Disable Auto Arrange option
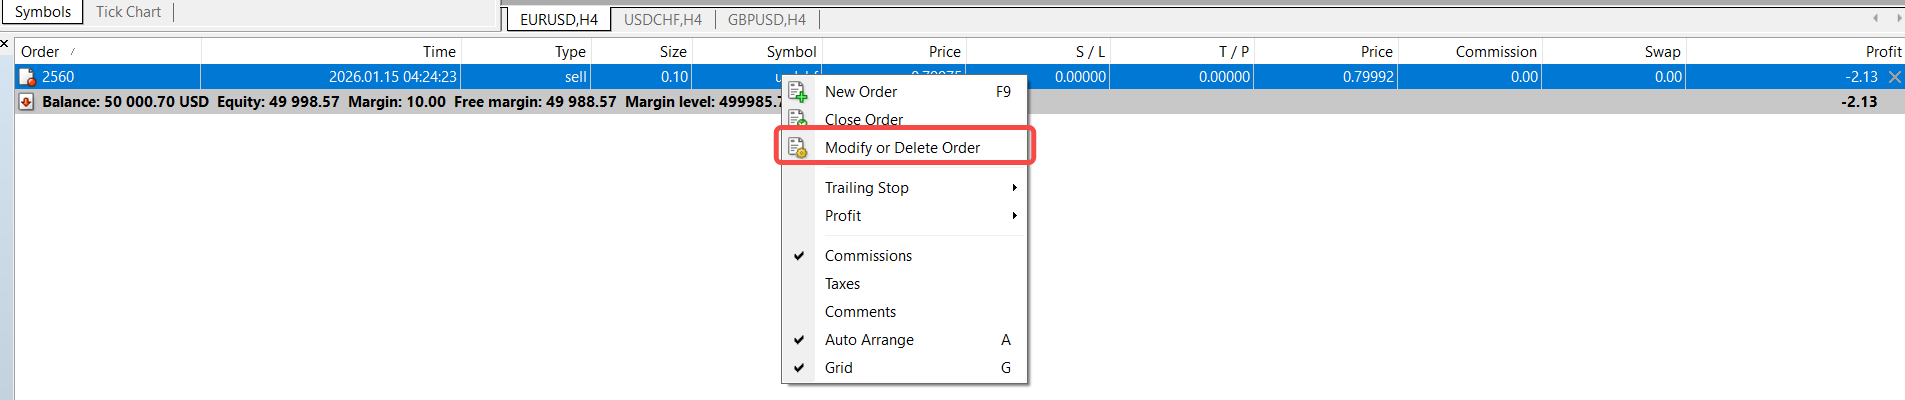This screenshot has width=1905, height=400. tap(868, 340)
